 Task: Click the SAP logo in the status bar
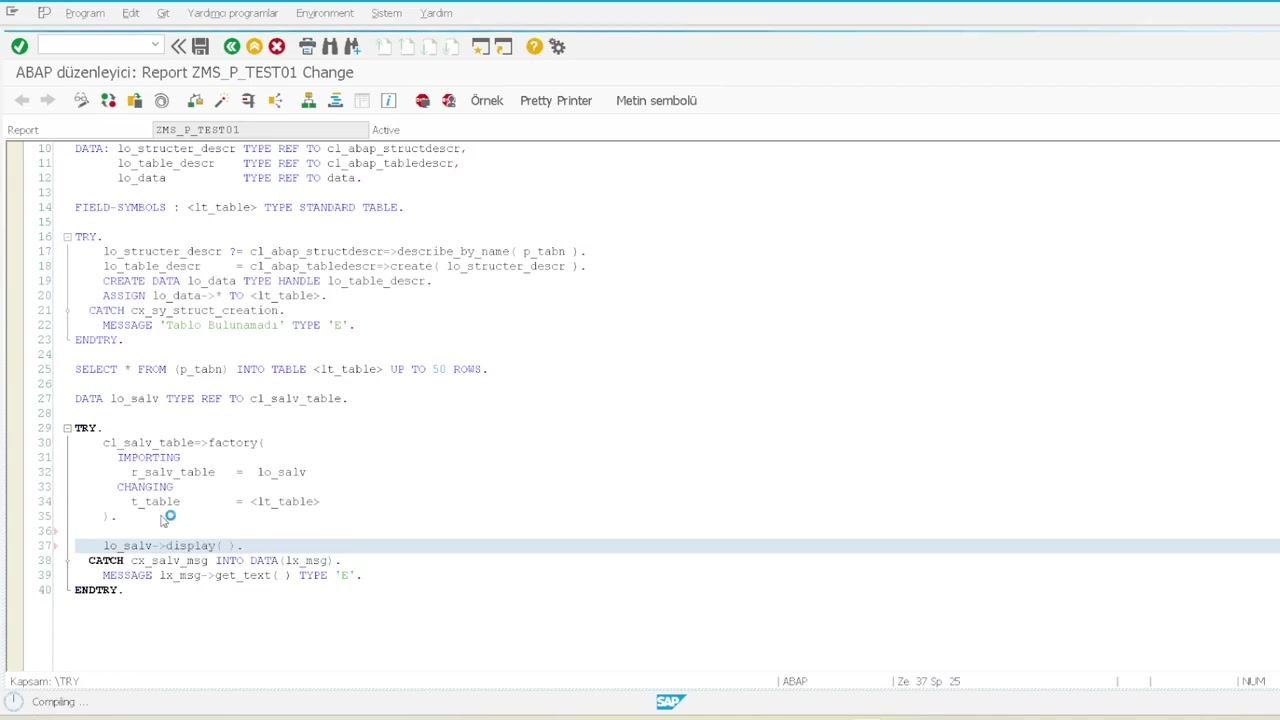[670, 702]
